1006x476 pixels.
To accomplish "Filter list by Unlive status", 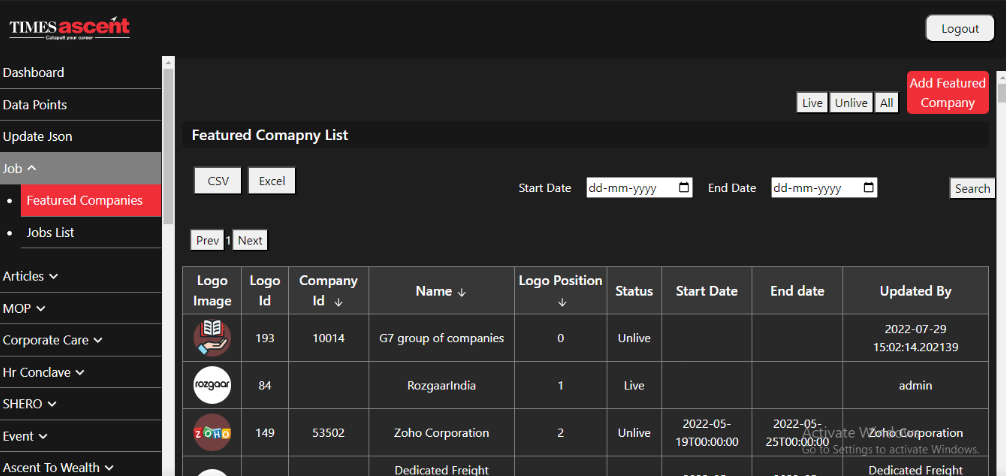I will tap(851, 103).
